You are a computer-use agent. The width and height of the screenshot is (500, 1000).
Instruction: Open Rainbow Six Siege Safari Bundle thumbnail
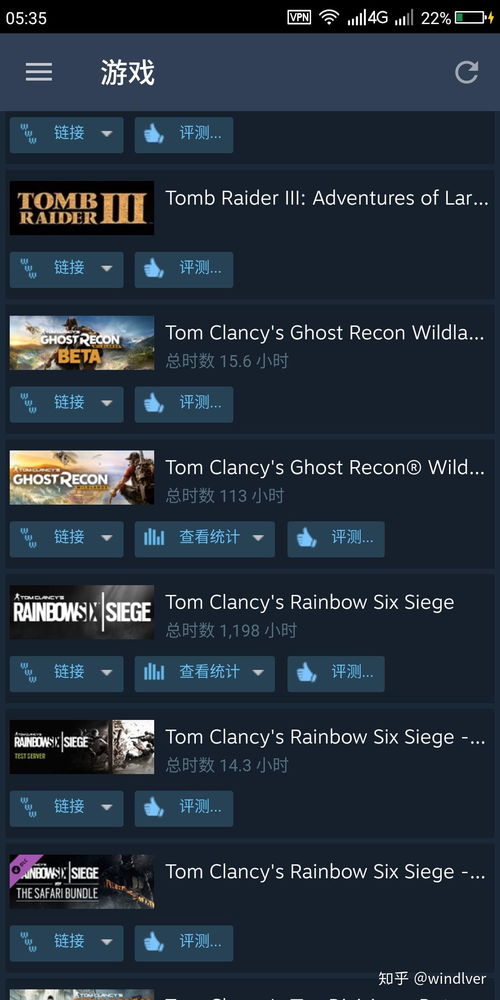[82, 881]
